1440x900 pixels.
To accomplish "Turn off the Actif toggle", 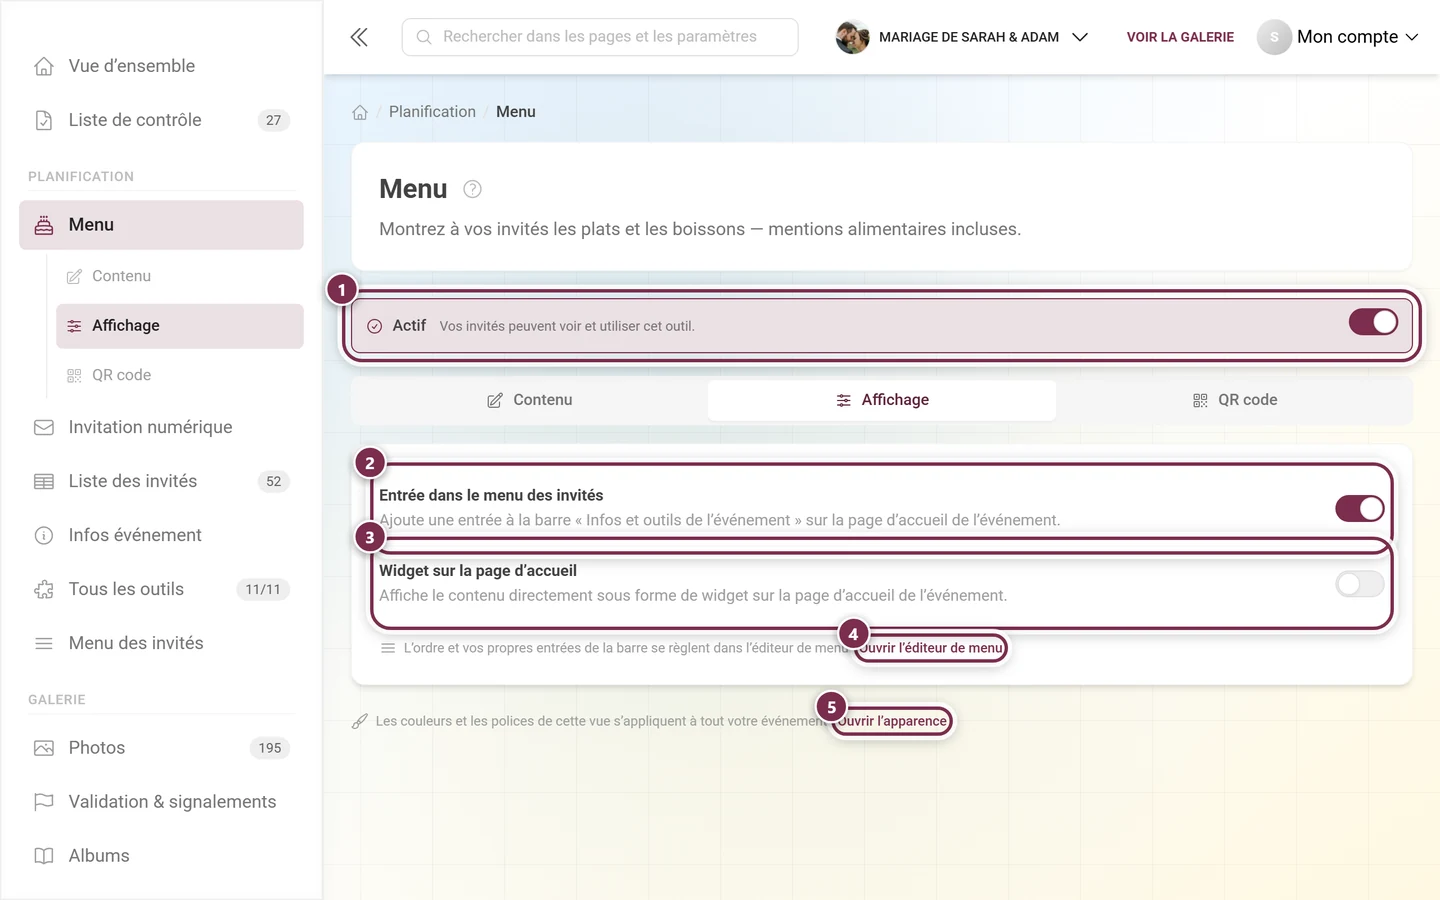I will [1373, 322].
